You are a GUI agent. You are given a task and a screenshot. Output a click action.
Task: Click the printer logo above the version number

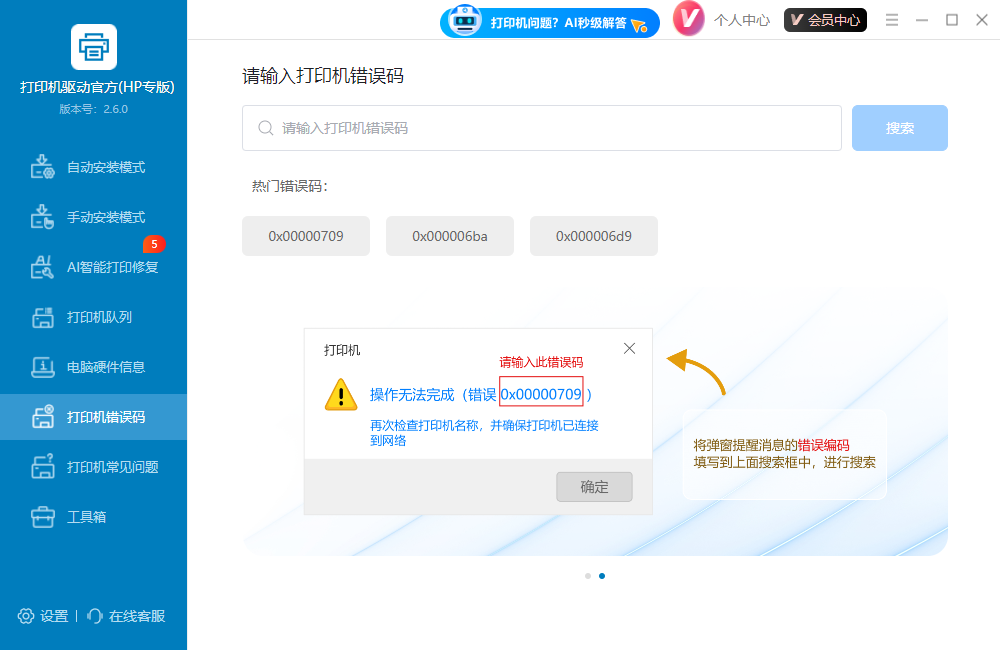(x=93, y=47)
